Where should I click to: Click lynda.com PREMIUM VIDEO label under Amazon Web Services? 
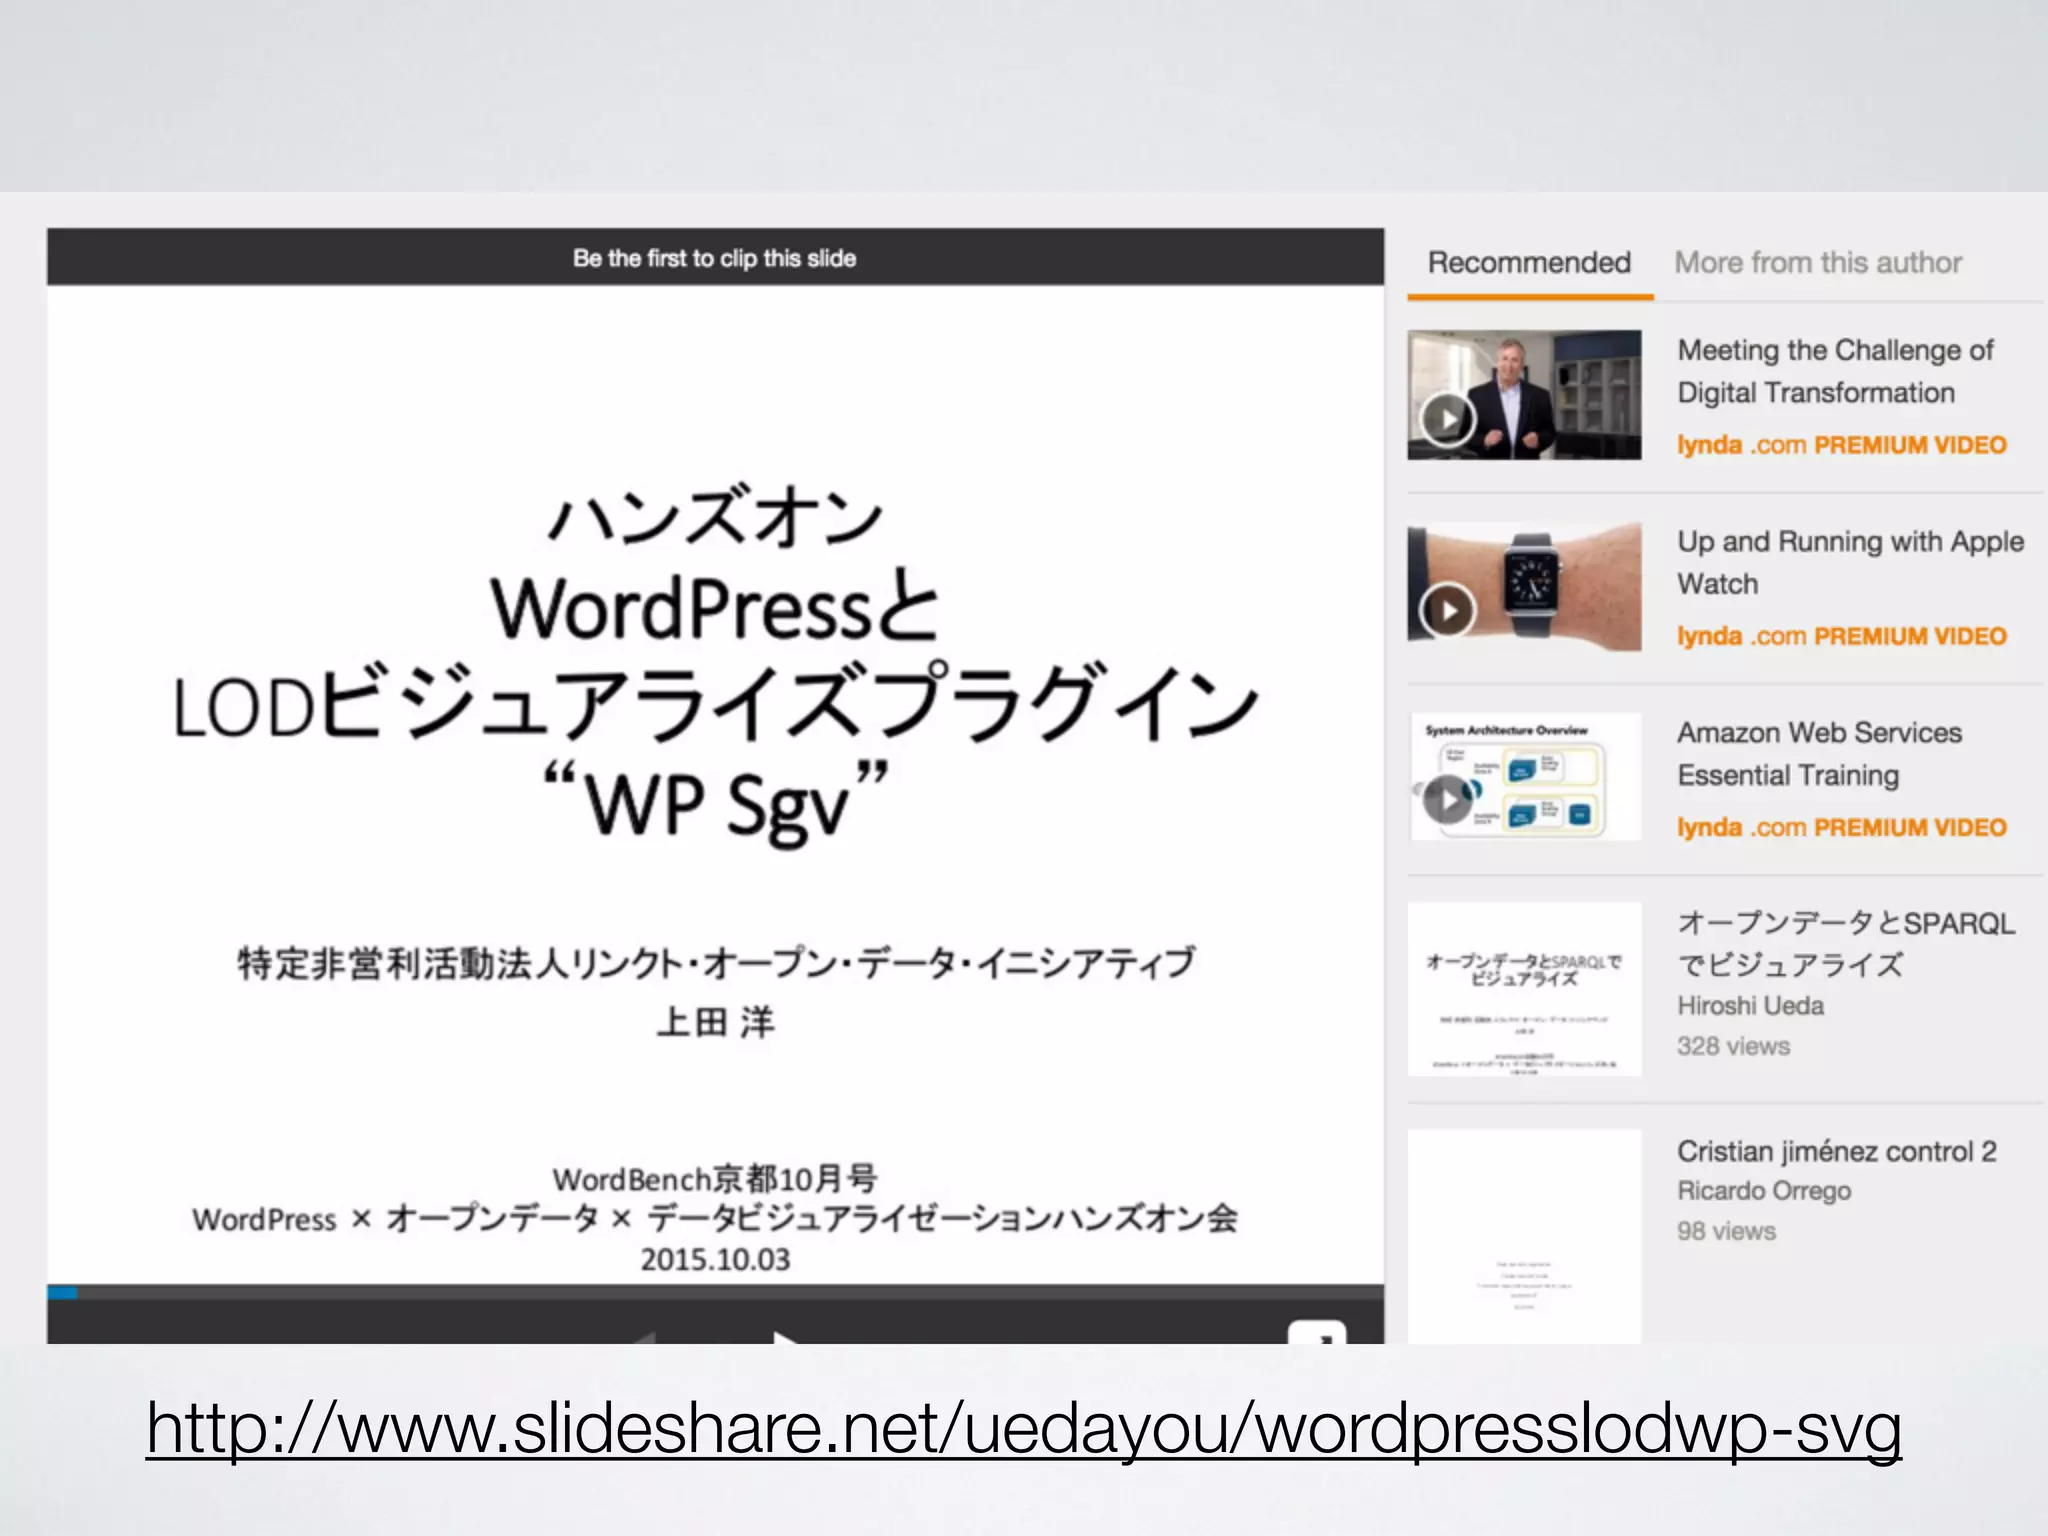pos(1842,827)
